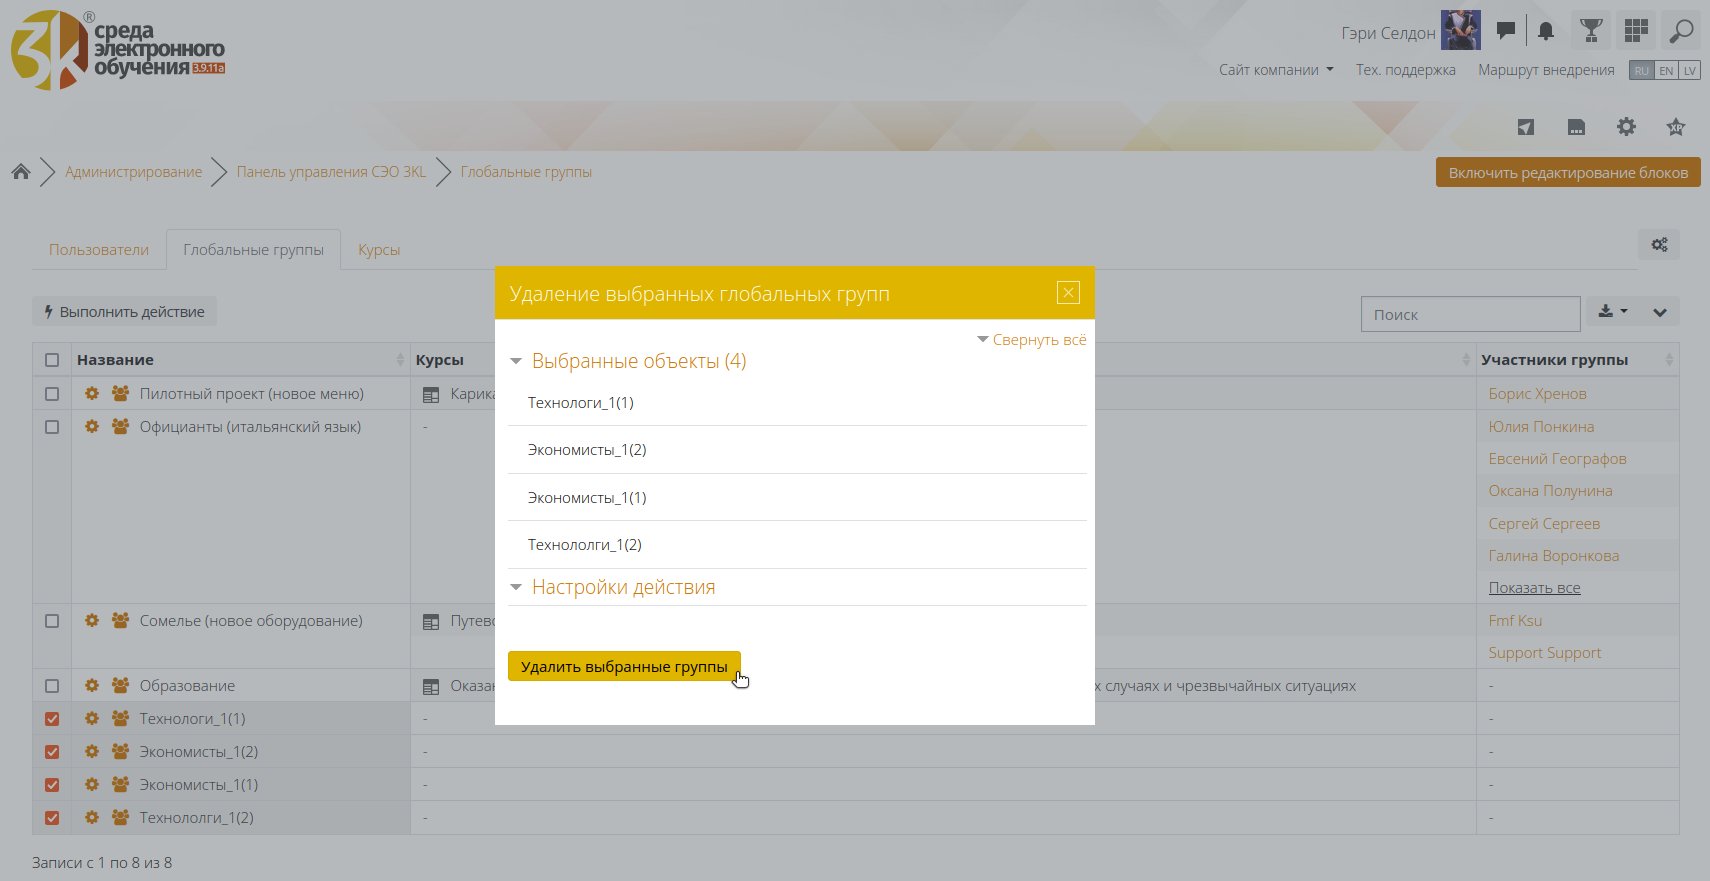The image size is (1710, 881).
Task: Open the achievements trophy icon
Action: point(1590,31)
